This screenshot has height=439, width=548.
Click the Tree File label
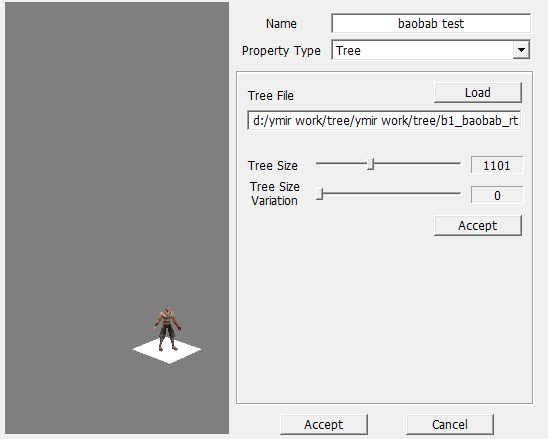click(271, 95)
